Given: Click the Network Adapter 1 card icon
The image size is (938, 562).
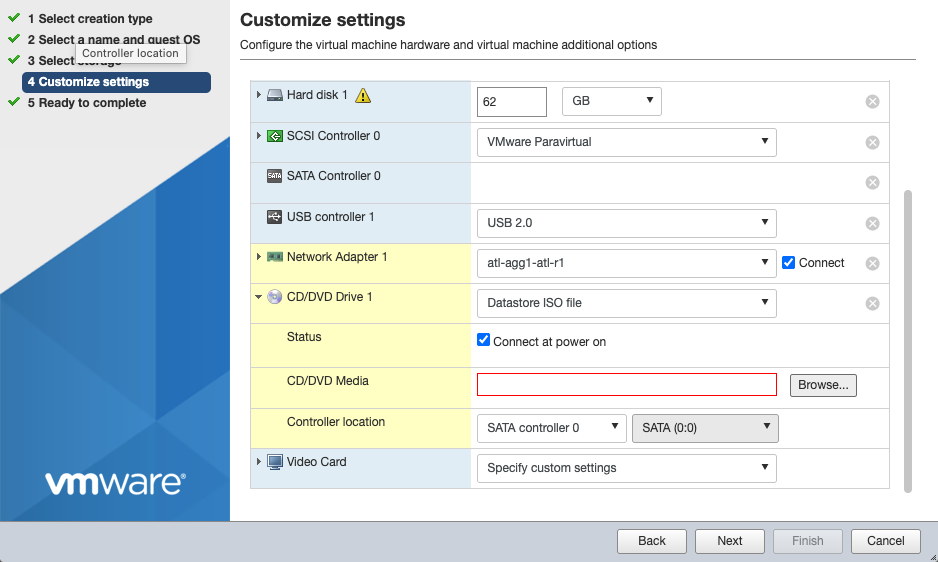Looking at the screenshot, I should coord(275,257).
